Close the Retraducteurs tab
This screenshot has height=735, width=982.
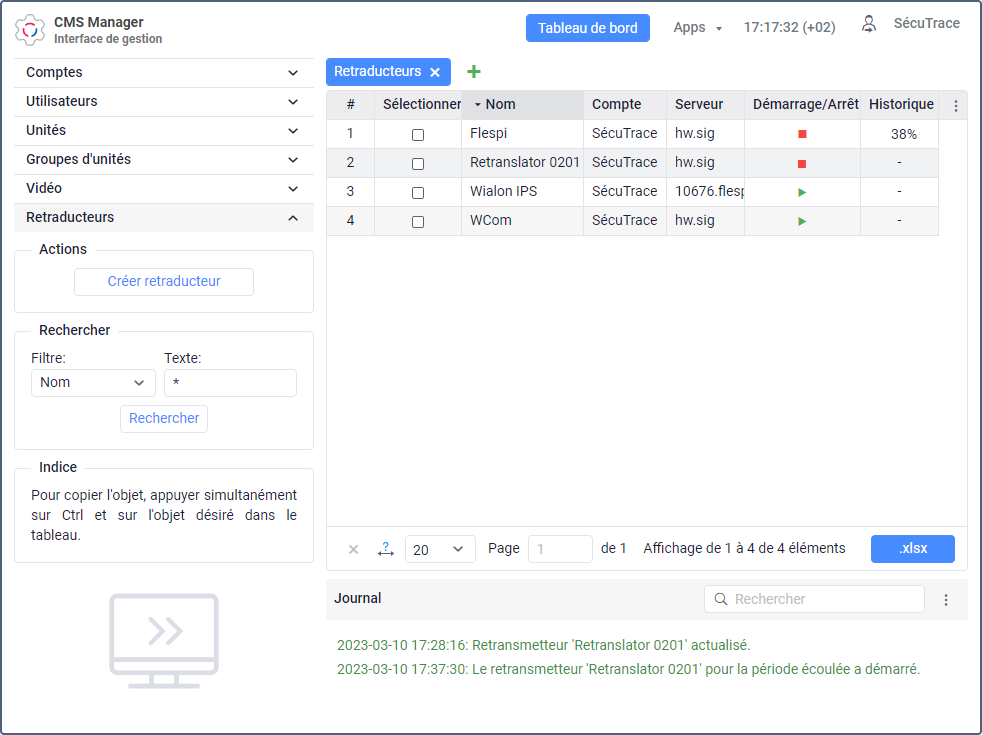435,72
